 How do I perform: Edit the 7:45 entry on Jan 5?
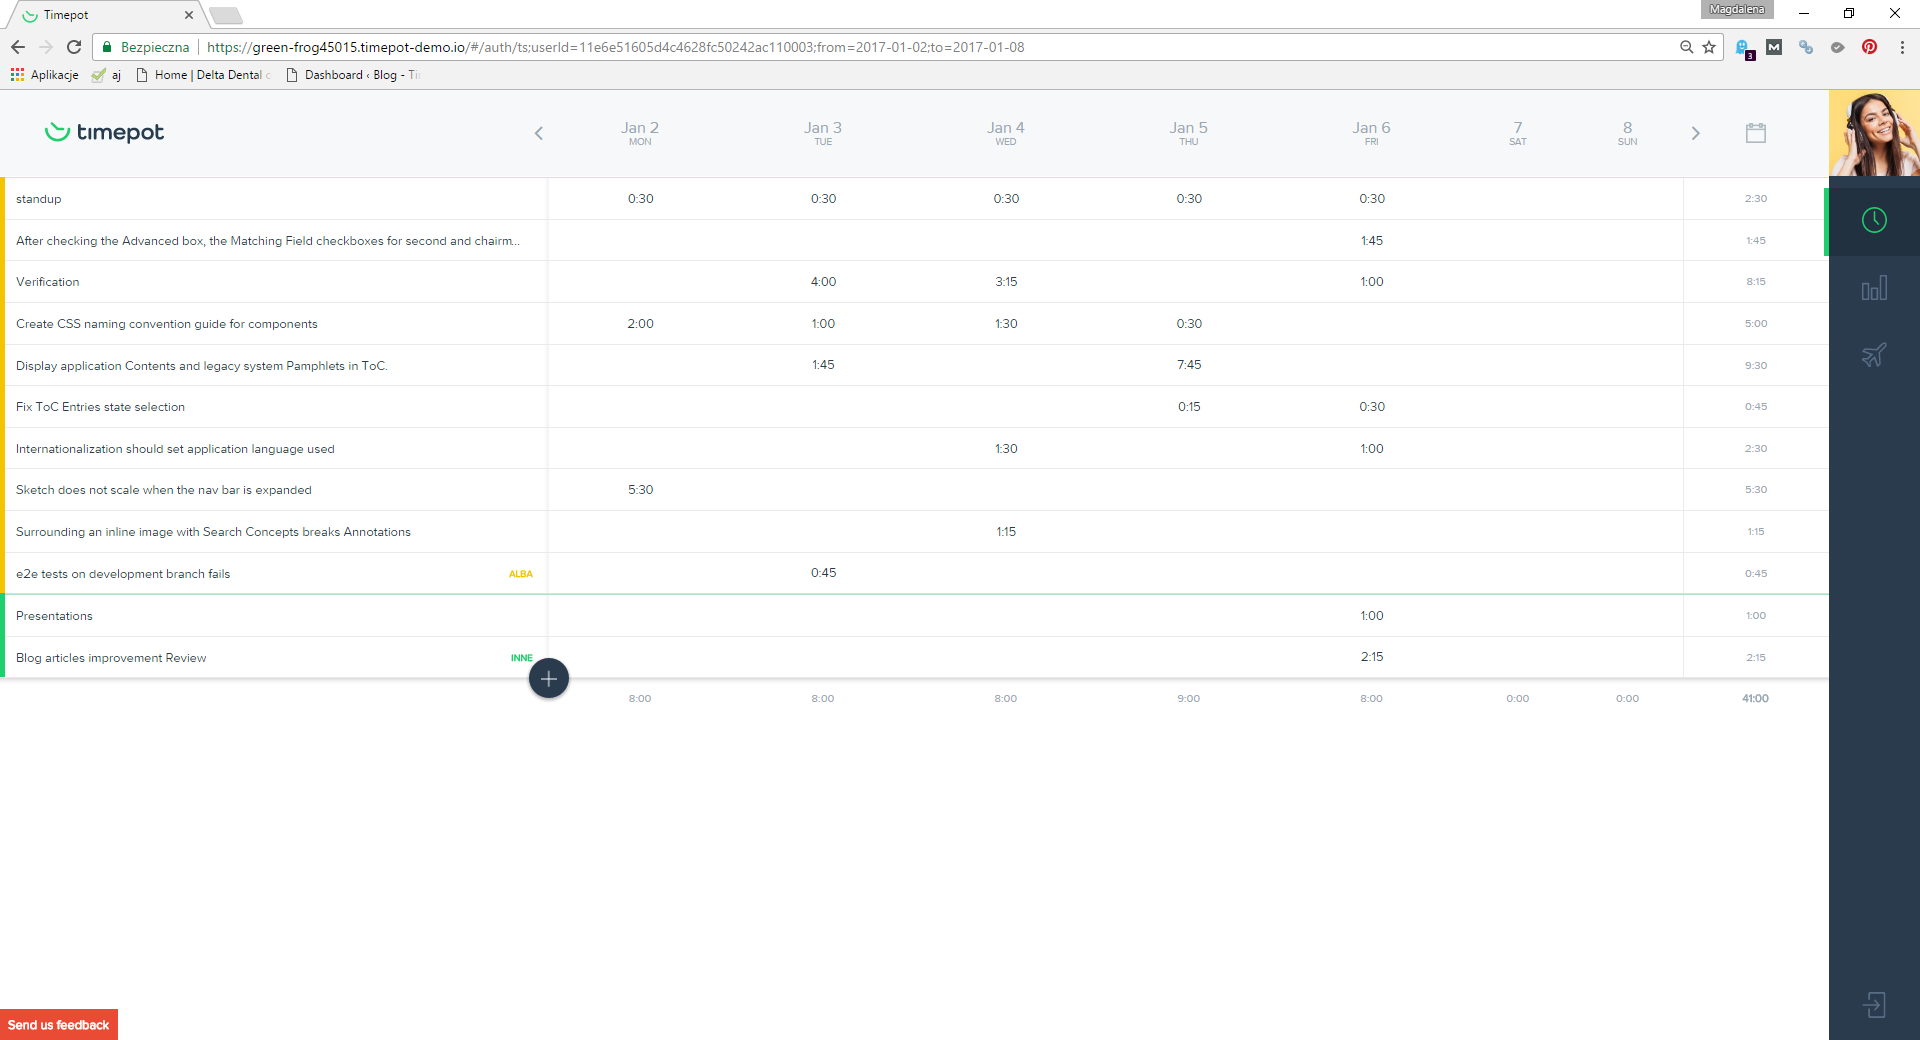point(1189,365)
